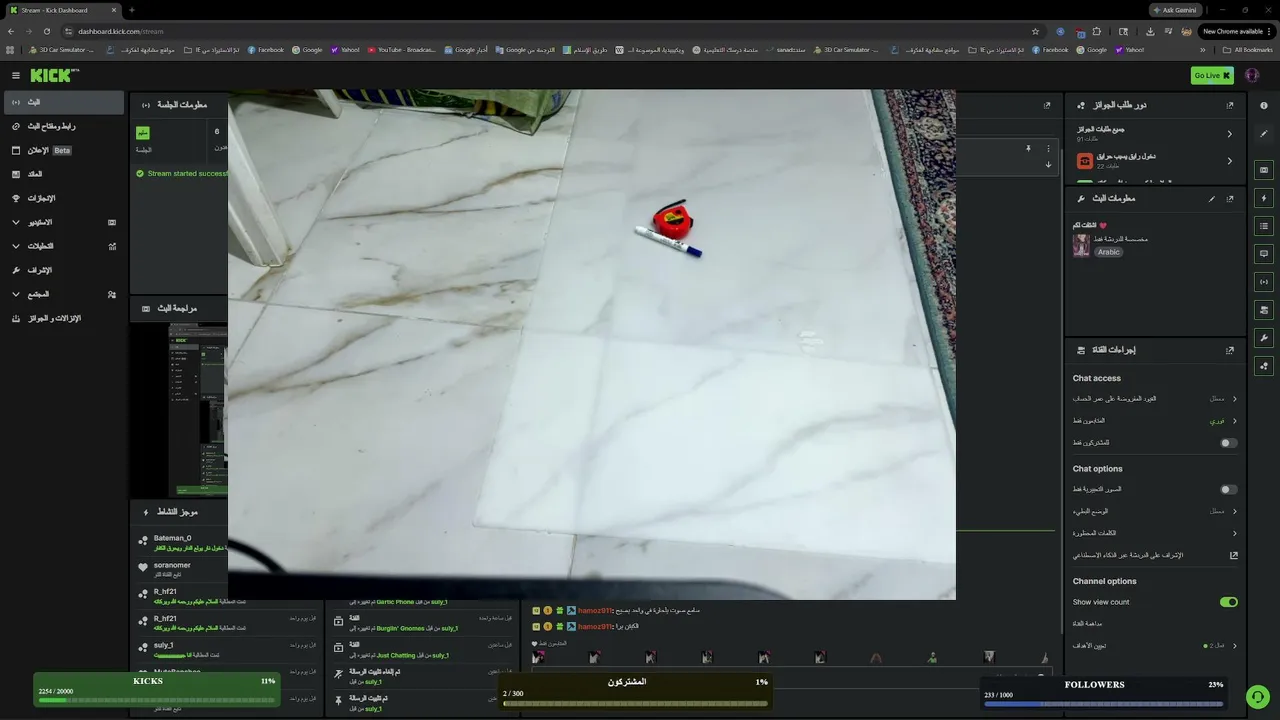Click the pin icon right of the video
The image size is (1280, 720).
(x=1028, y=149)
